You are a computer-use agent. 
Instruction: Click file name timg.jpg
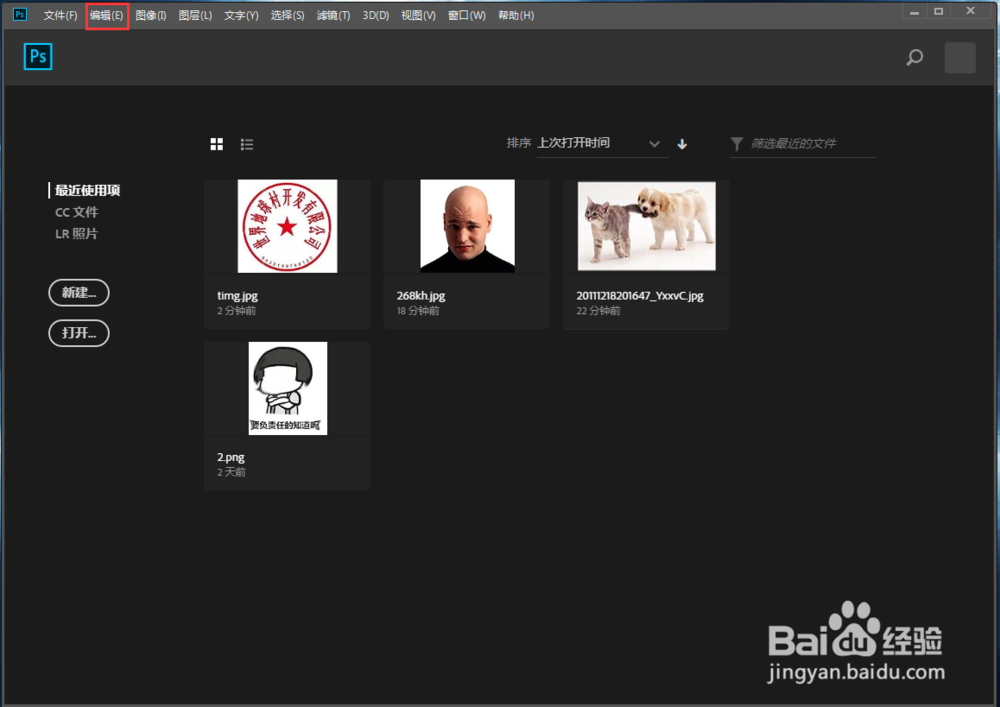point(237,296)
